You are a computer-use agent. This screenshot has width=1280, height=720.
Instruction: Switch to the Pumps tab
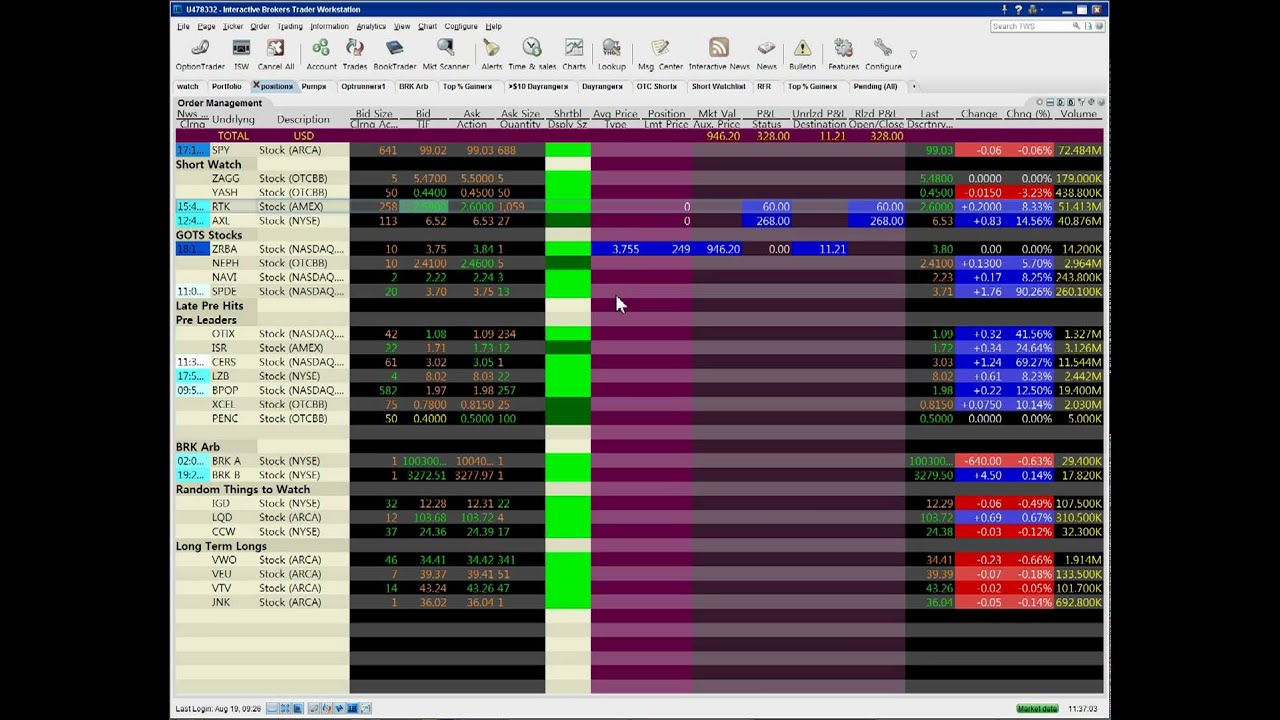click(314, 86)
